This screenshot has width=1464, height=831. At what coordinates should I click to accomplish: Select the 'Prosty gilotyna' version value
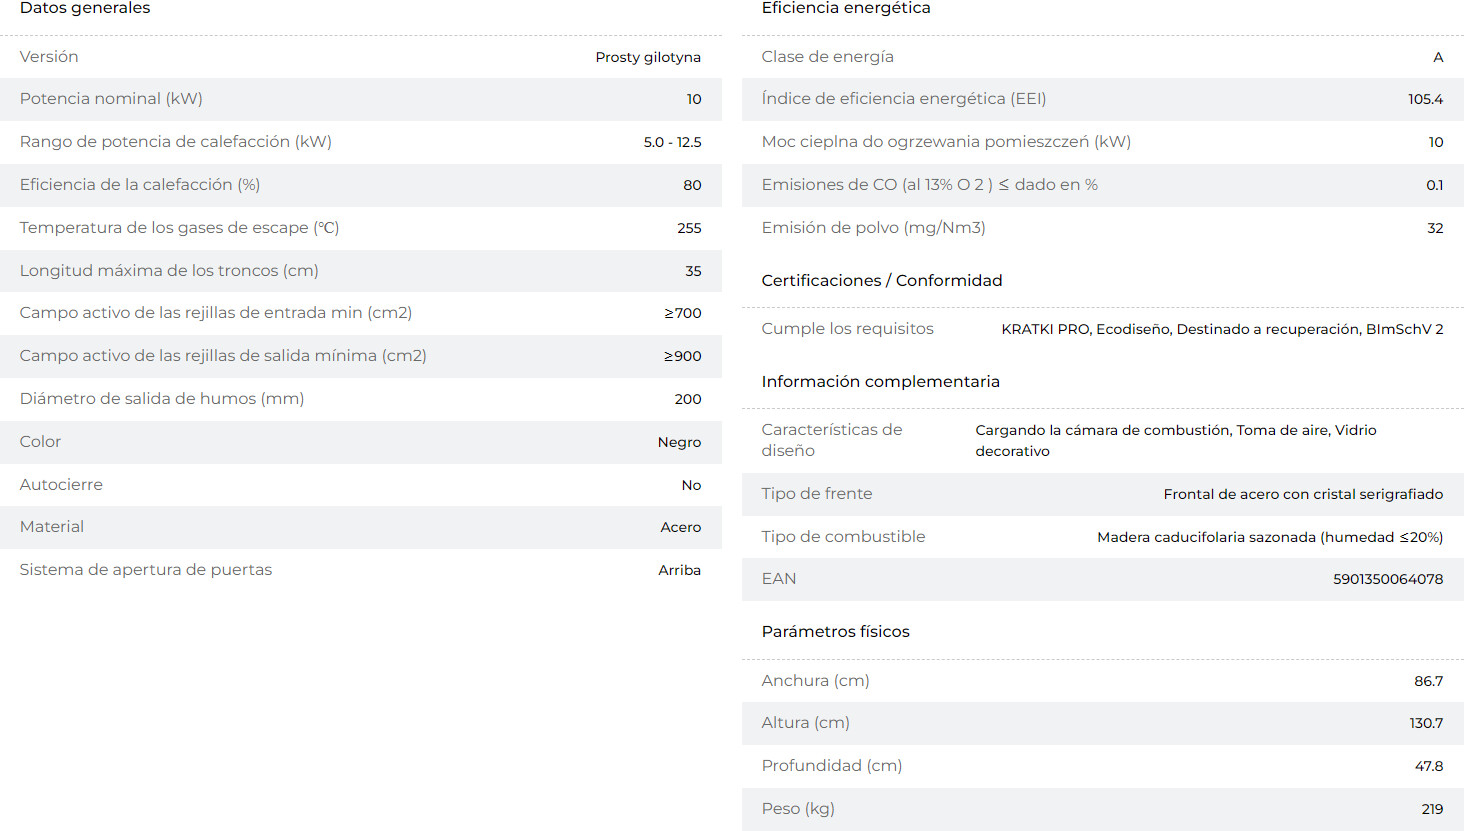(x=648, y=57)
